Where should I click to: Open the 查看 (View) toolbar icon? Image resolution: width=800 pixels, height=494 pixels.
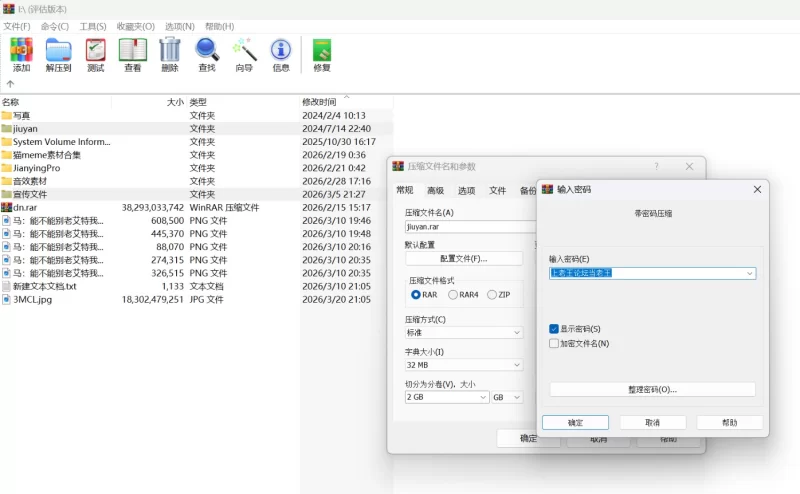[x=132, y=54]
